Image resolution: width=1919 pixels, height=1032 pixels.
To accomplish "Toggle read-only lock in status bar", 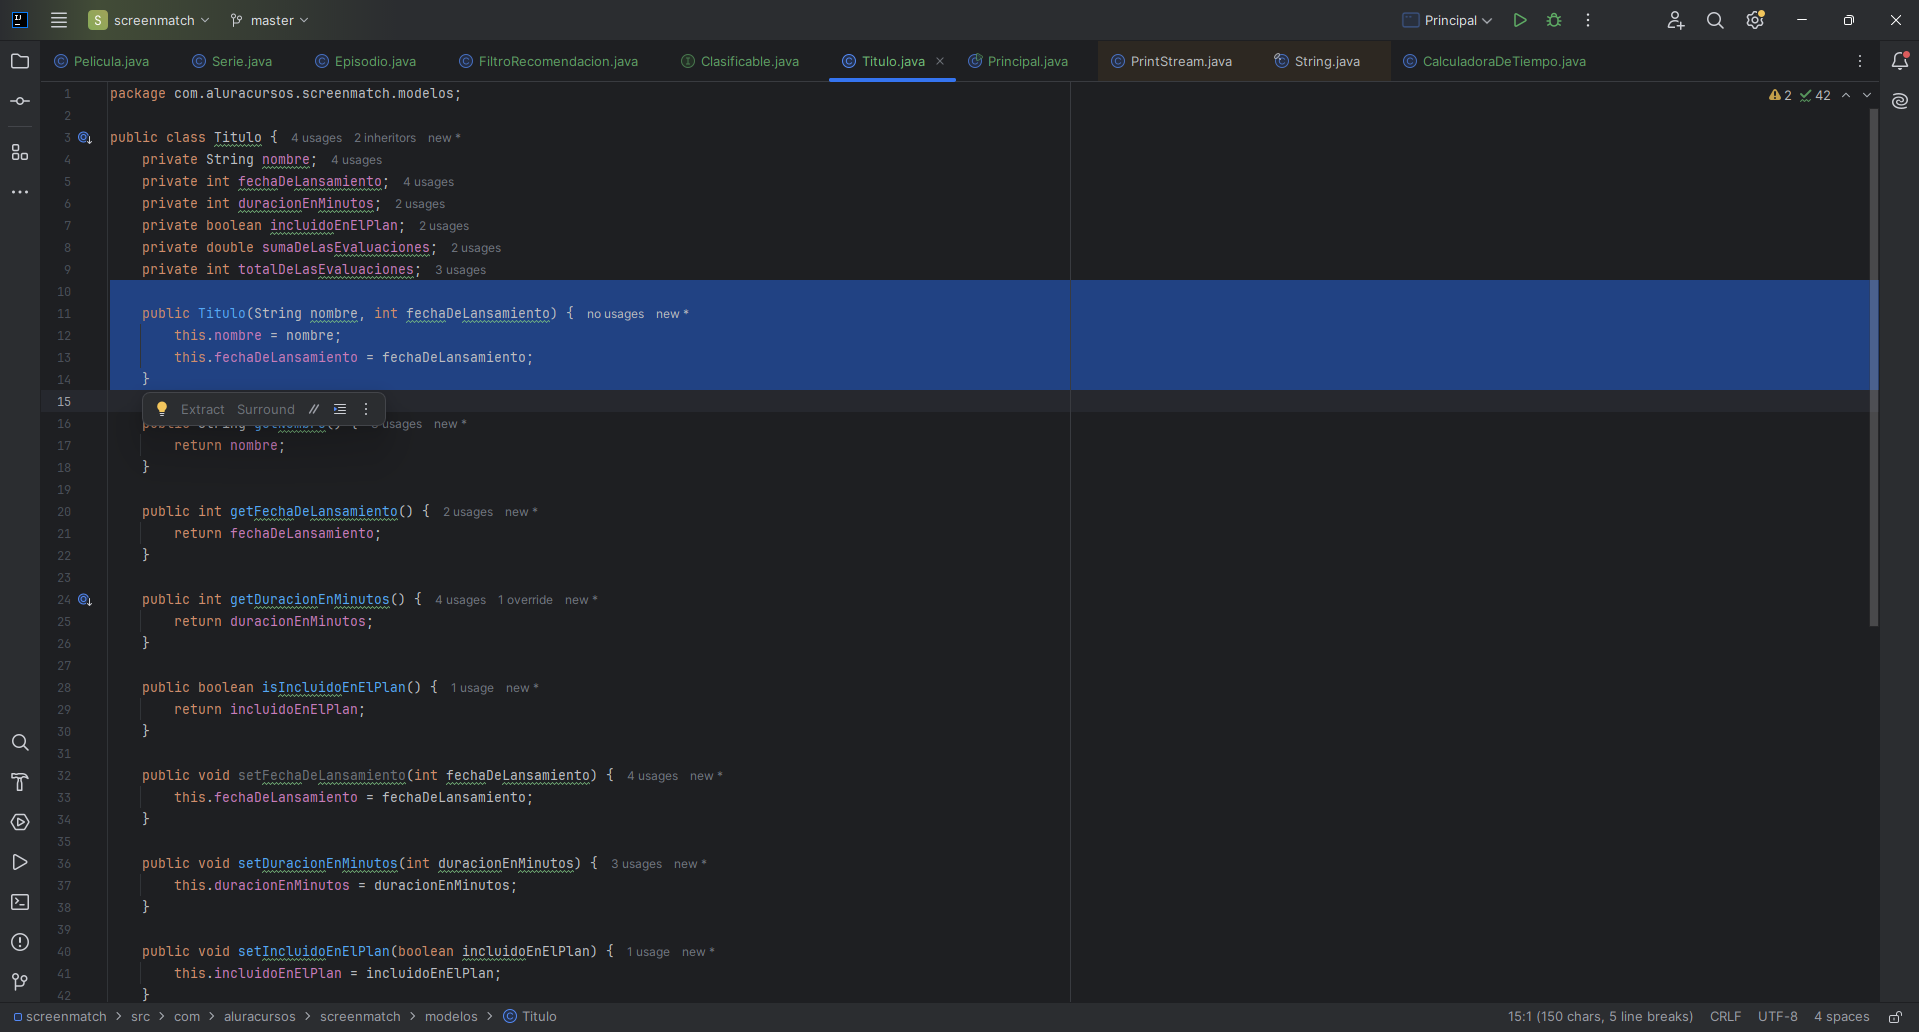I will point(1895,1016).
